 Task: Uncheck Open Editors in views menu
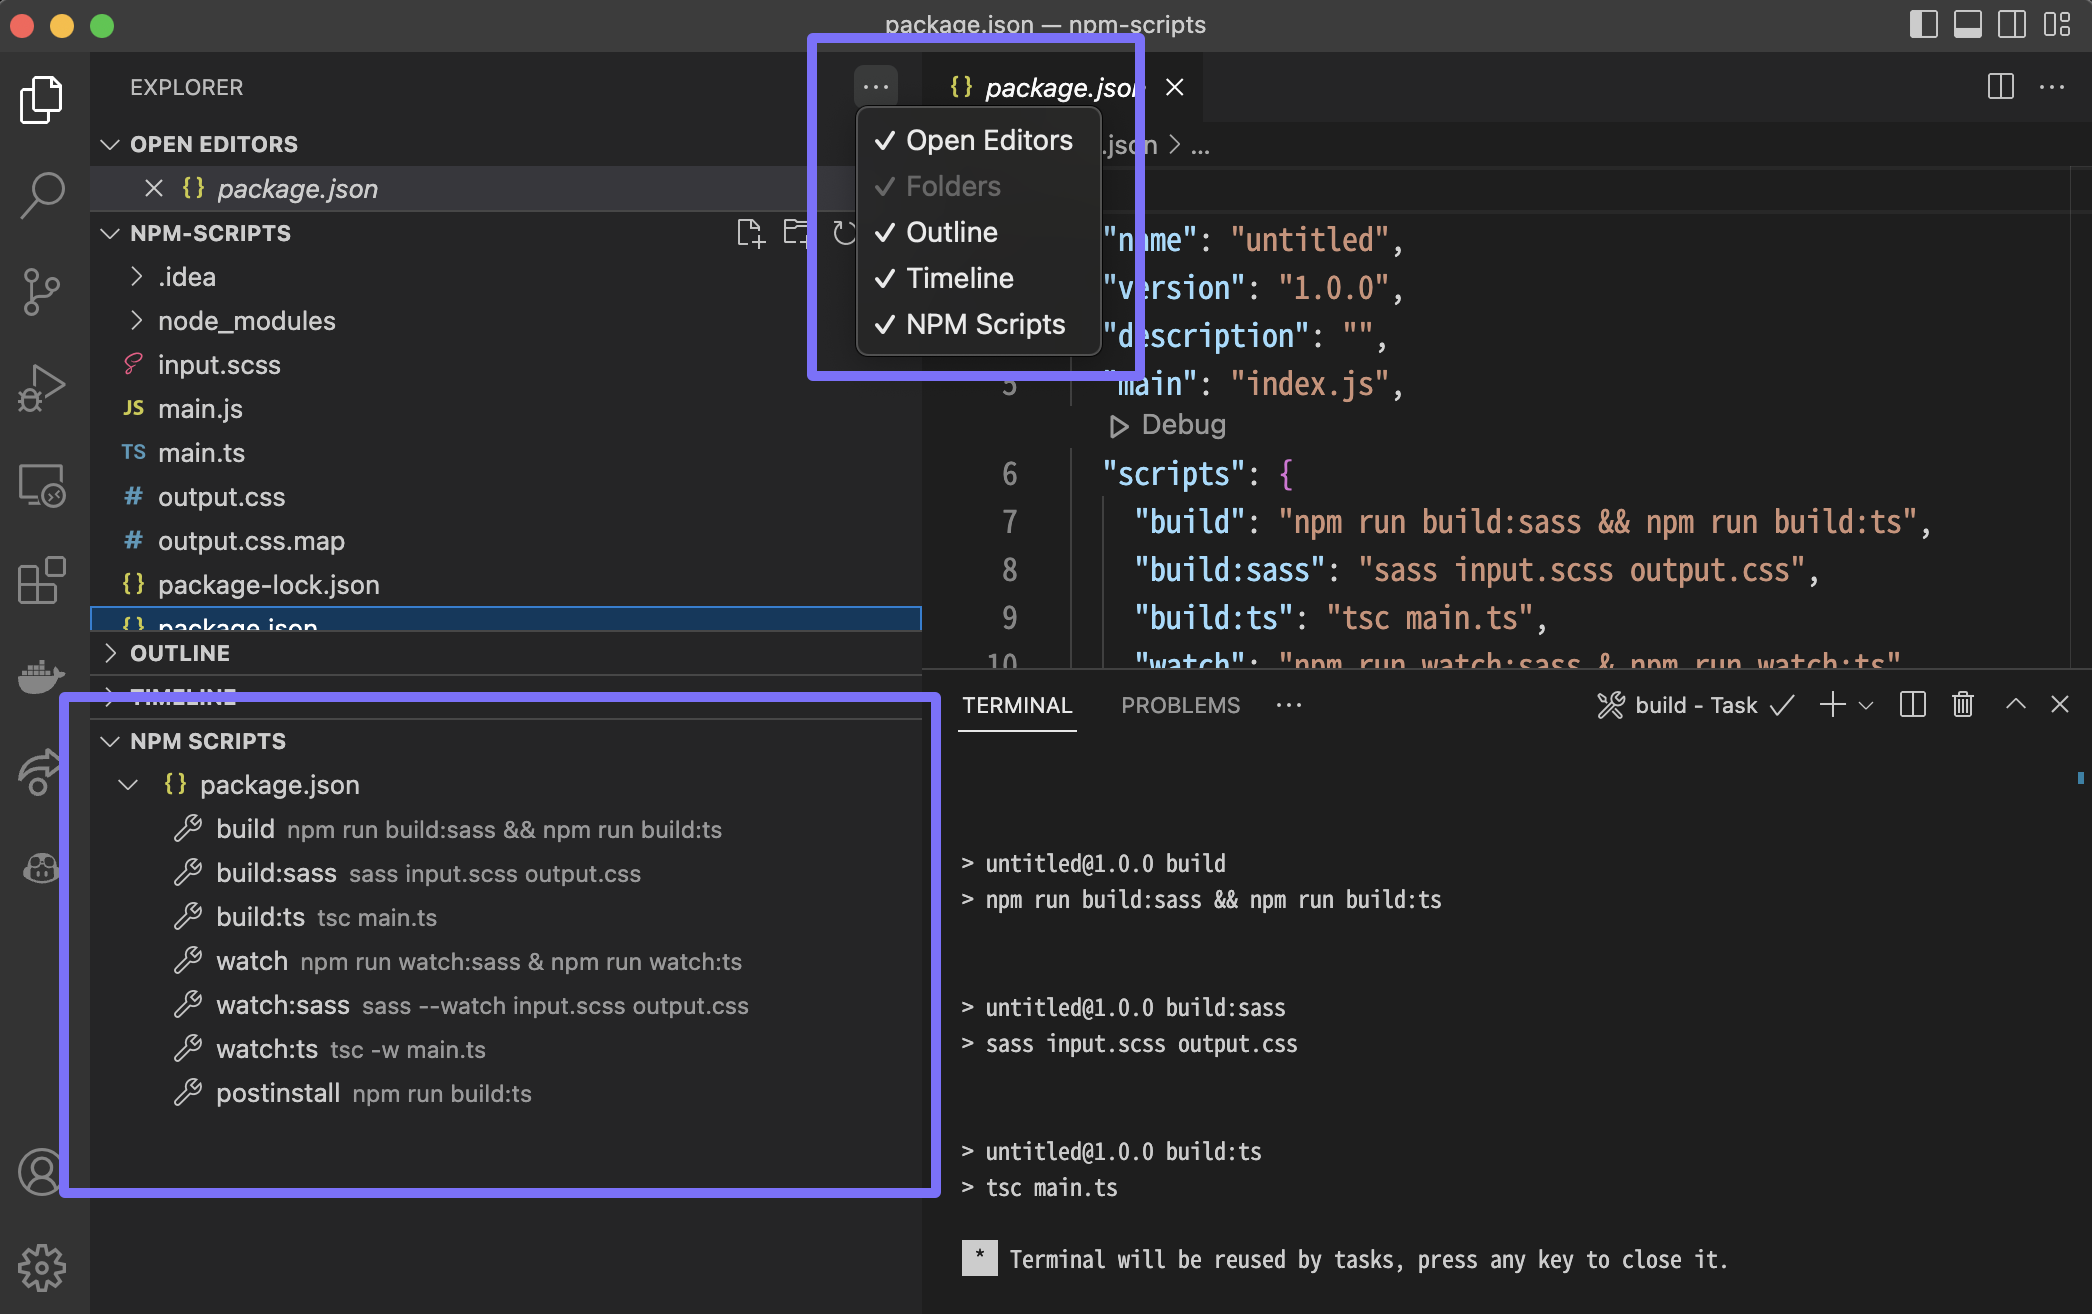(988, 141)
